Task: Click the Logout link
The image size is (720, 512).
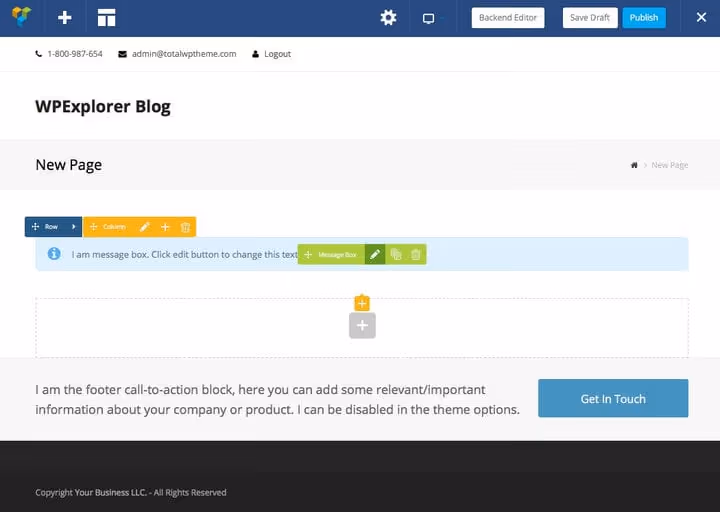Action: click(x=277, y=54)
